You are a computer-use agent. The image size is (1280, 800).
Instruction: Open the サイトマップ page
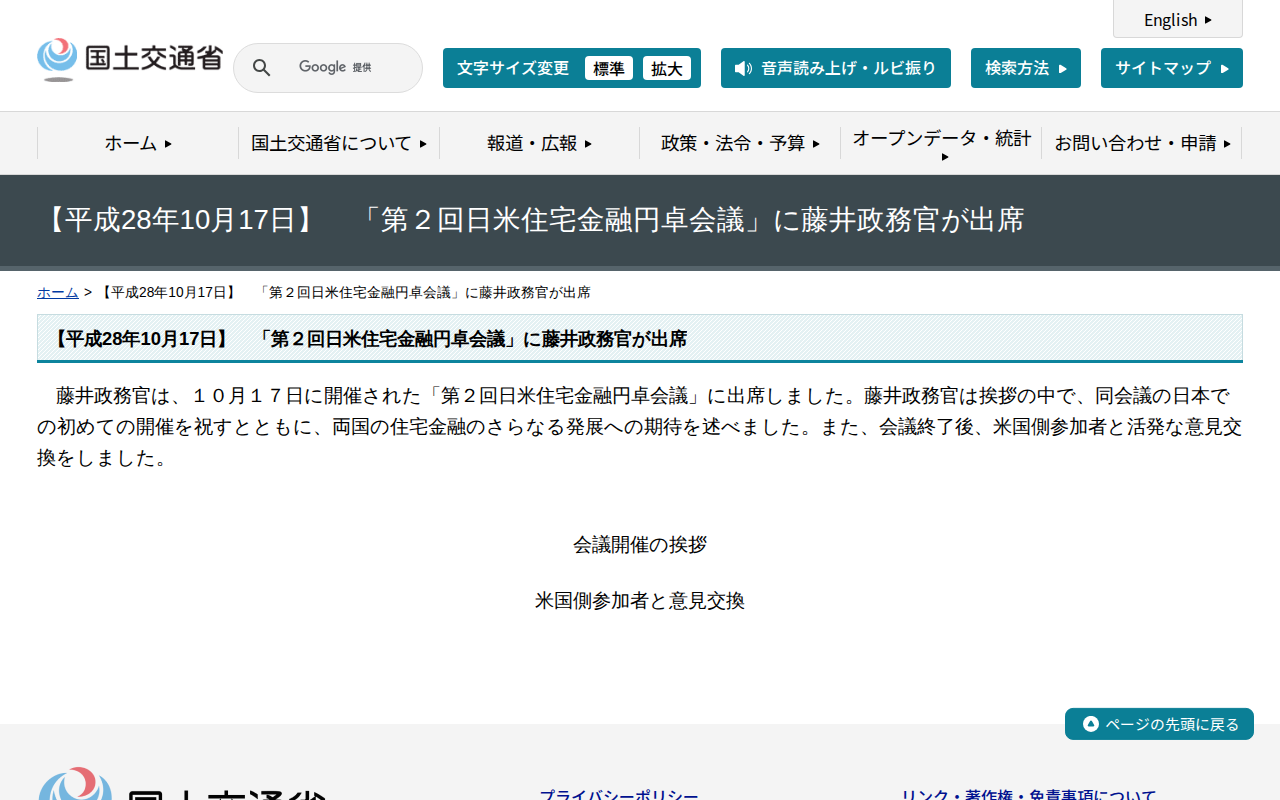click(1171, 68)
